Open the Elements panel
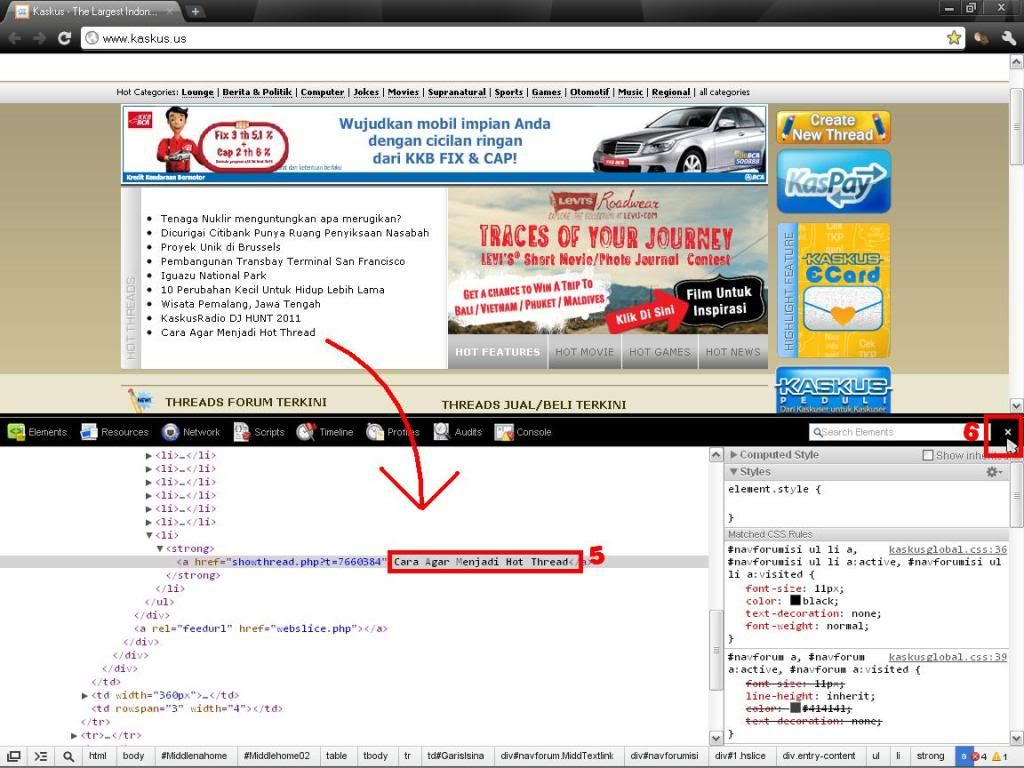The height and width of the screenshot is (768, 1024). [37, 432]
